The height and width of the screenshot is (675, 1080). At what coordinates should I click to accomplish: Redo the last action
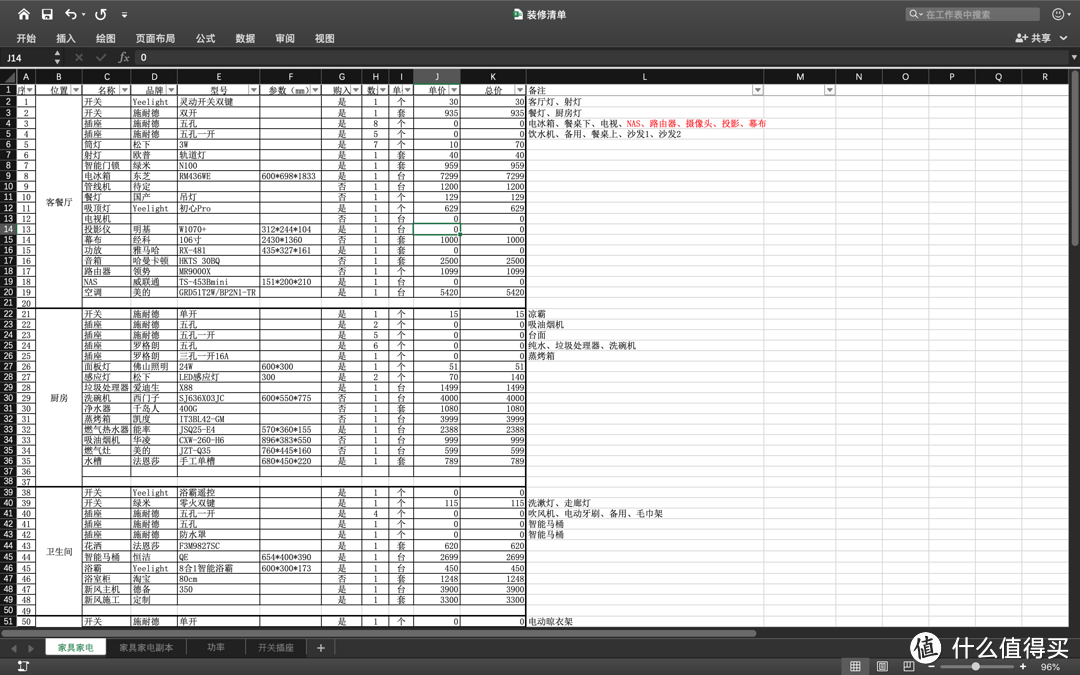click(101, 14)
